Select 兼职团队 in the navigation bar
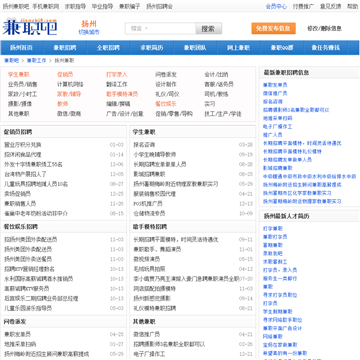Image resolution: width=360 pixels, height=360 pixels. pos(195,48)
